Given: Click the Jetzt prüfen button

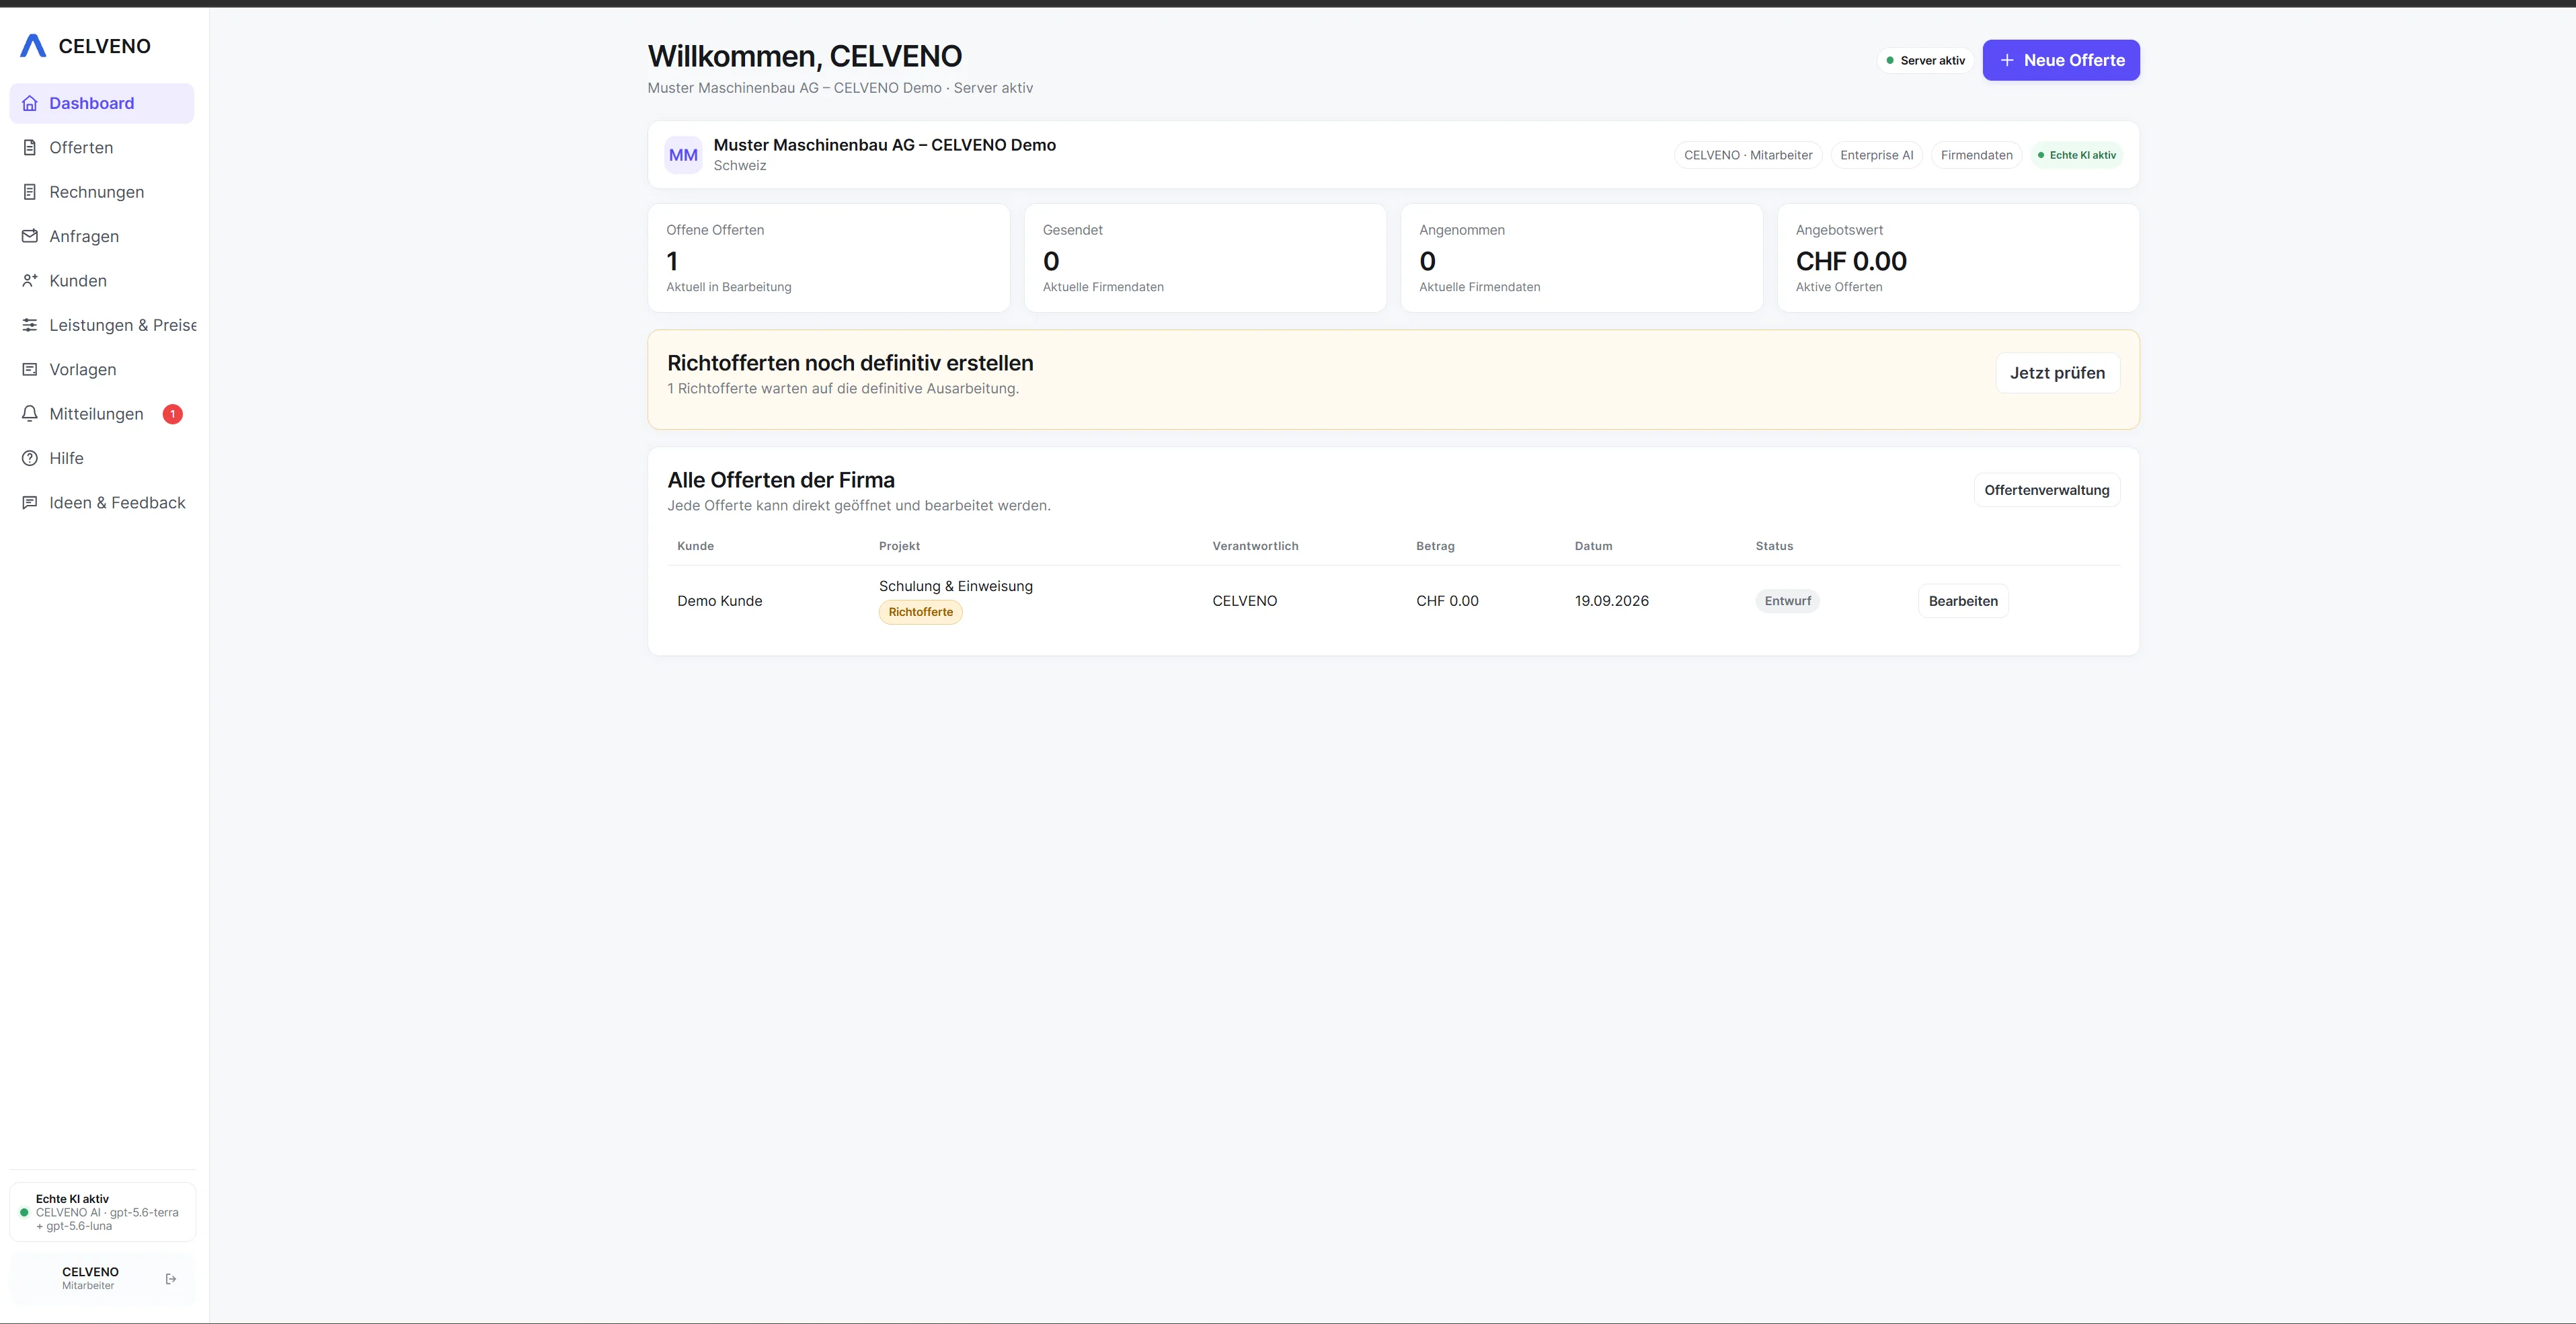Looking at the screenshot, I should [2057, 373].
